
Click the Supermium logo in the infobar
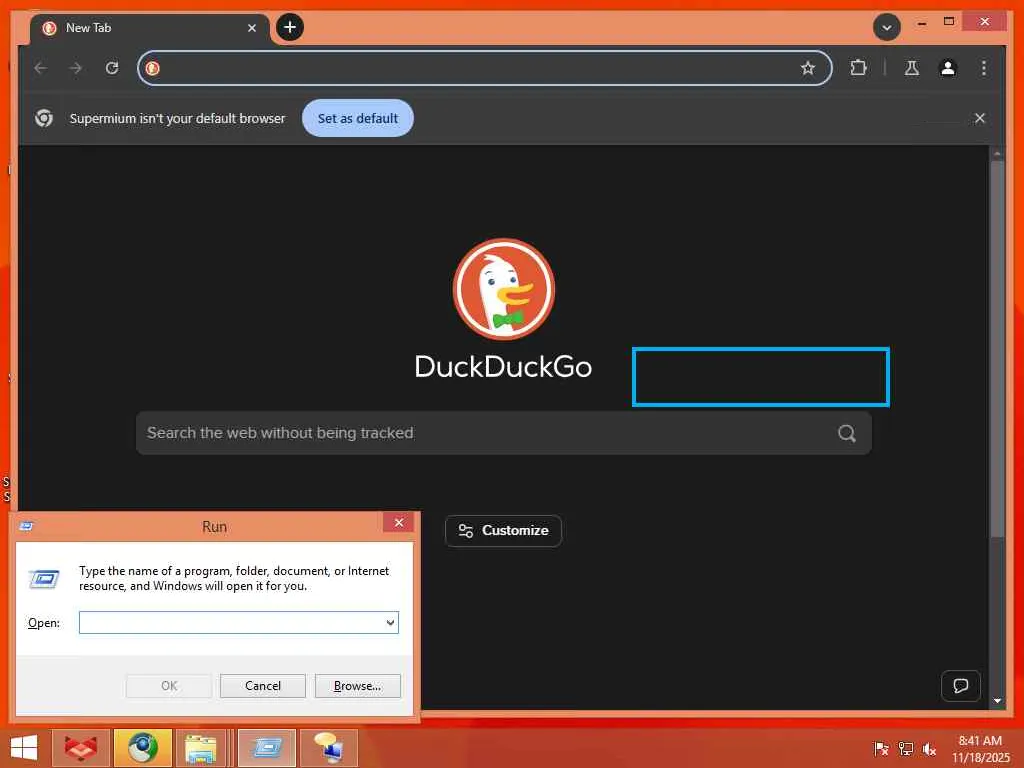tap(44, 118)
